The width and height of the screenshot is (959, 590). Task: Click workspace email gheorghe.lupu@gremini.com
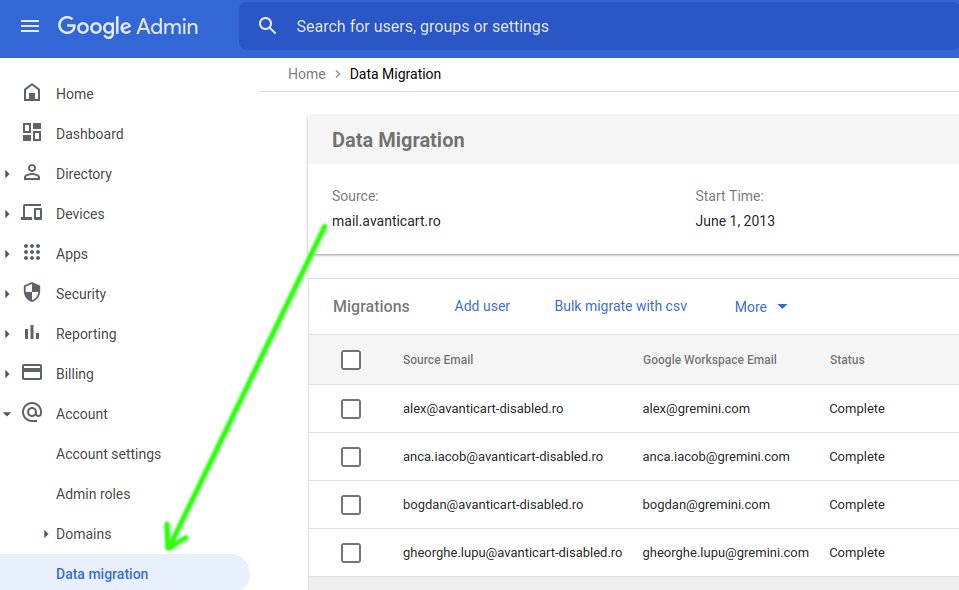pyautogui.click(x=725, y=553)
